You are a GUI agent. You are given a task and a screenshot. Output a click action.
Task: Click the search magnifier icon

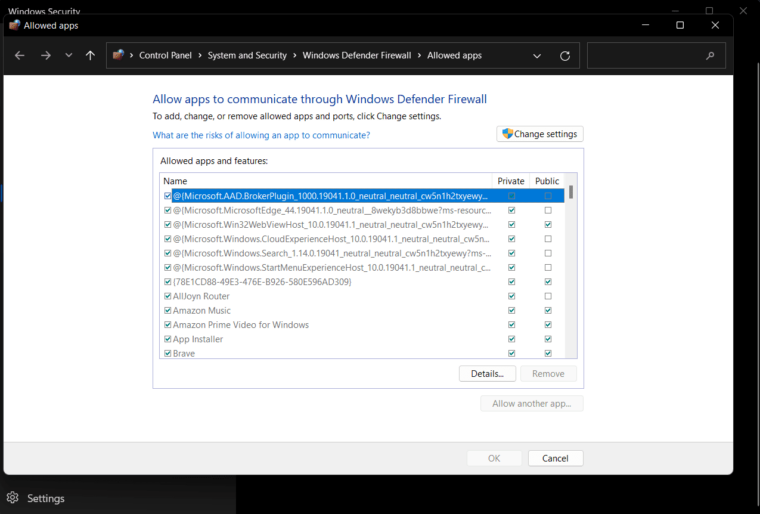[x=710, y=56]
